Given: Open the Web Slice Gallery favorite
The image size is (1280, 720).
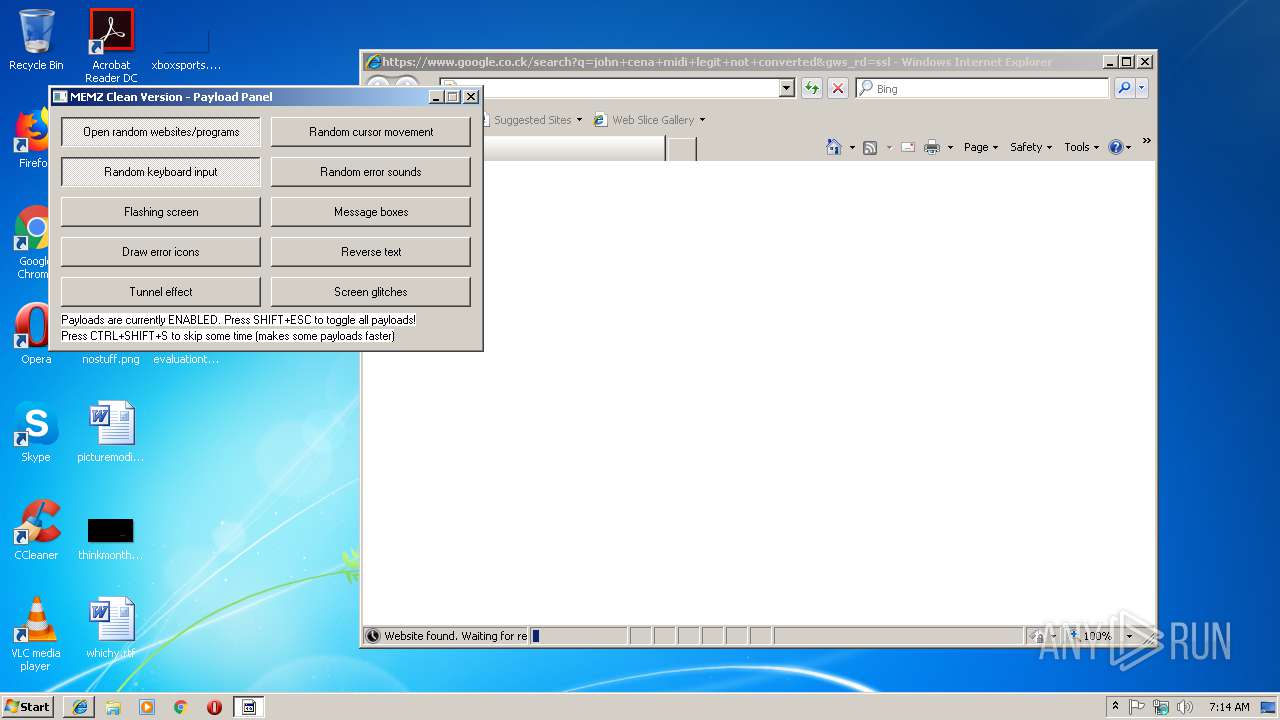Looking at the screenshot, I should point(650,120).
